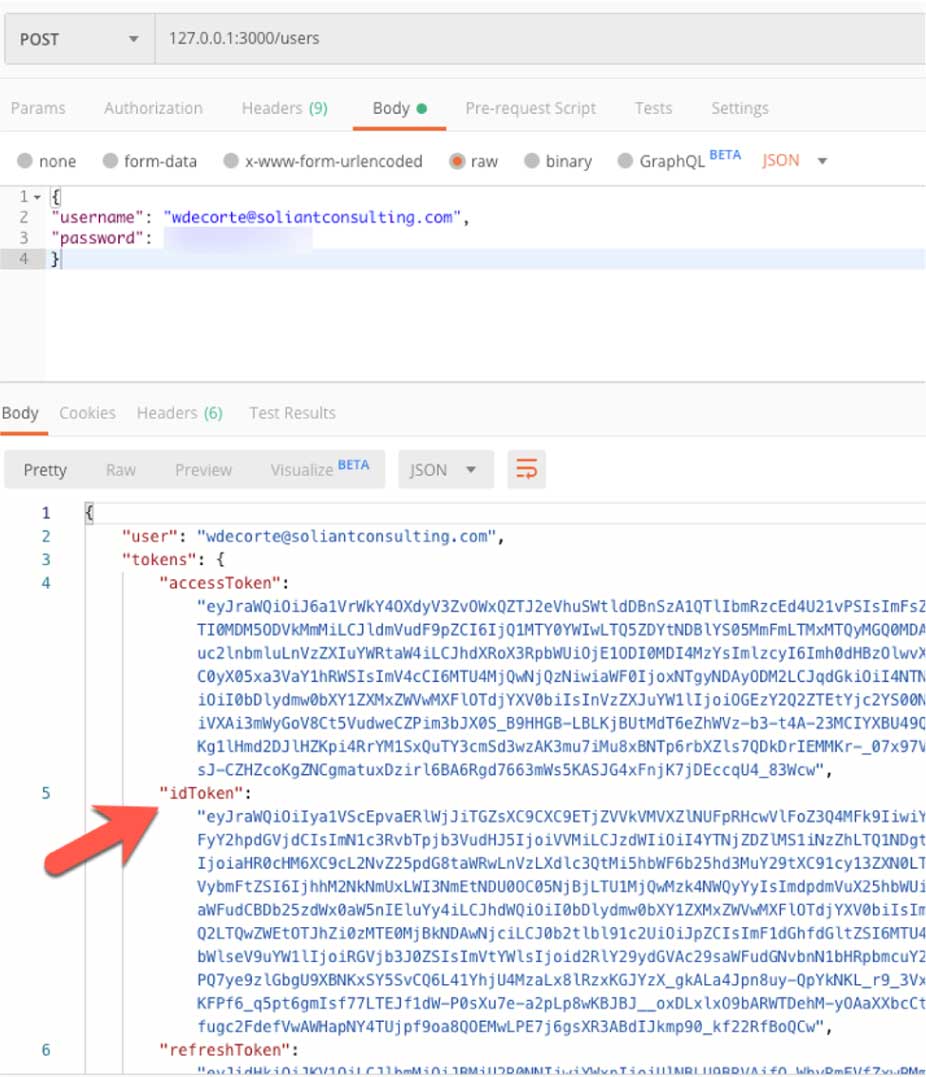Image resolution: width=926 pixels, height=1077 pixels.
Task: Select the raw body radio button
Action: tap(457, 161)
